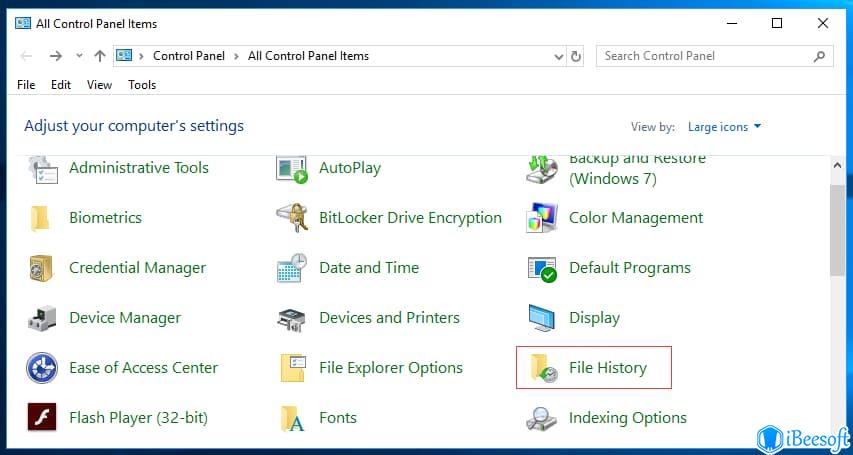Screen dimensions: 853x455
Task: Open the File History folder-clock icon
Action: [543, 368]
